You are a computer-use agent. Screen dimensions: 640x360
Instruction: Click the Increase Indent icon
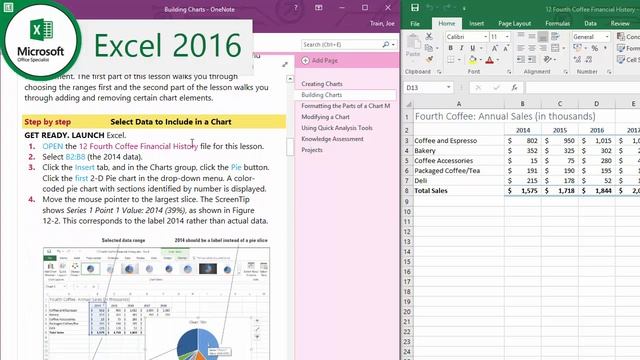coord(532,60)
